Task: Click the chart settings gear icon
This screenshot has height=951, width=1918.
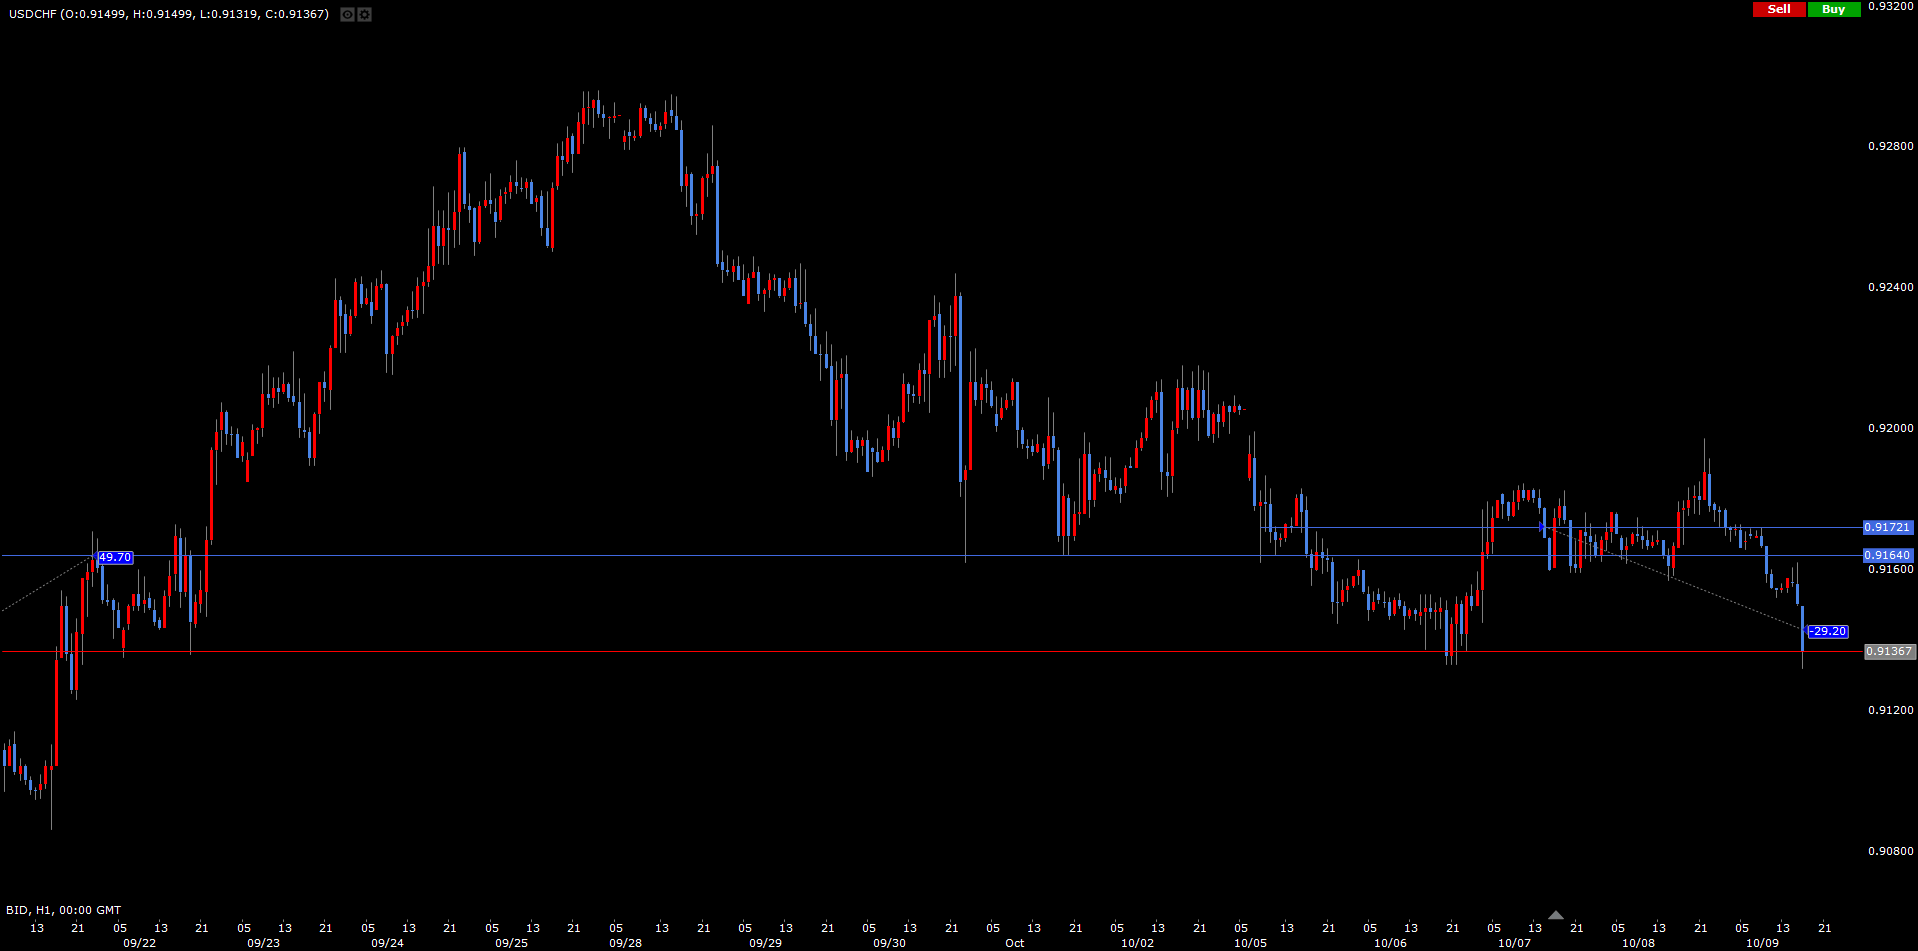Action: 365,14
